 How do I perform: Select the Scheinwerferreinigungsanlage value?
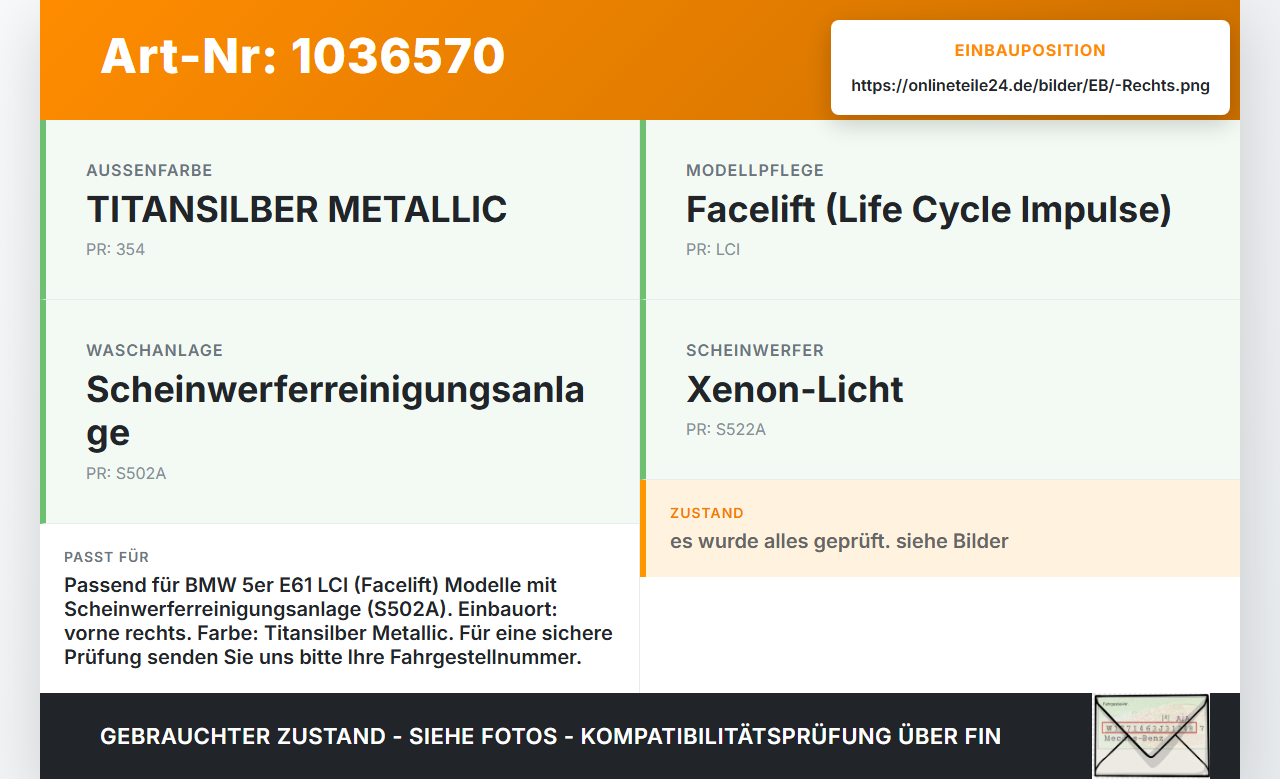pyautogui.click(x=335, y=410)
